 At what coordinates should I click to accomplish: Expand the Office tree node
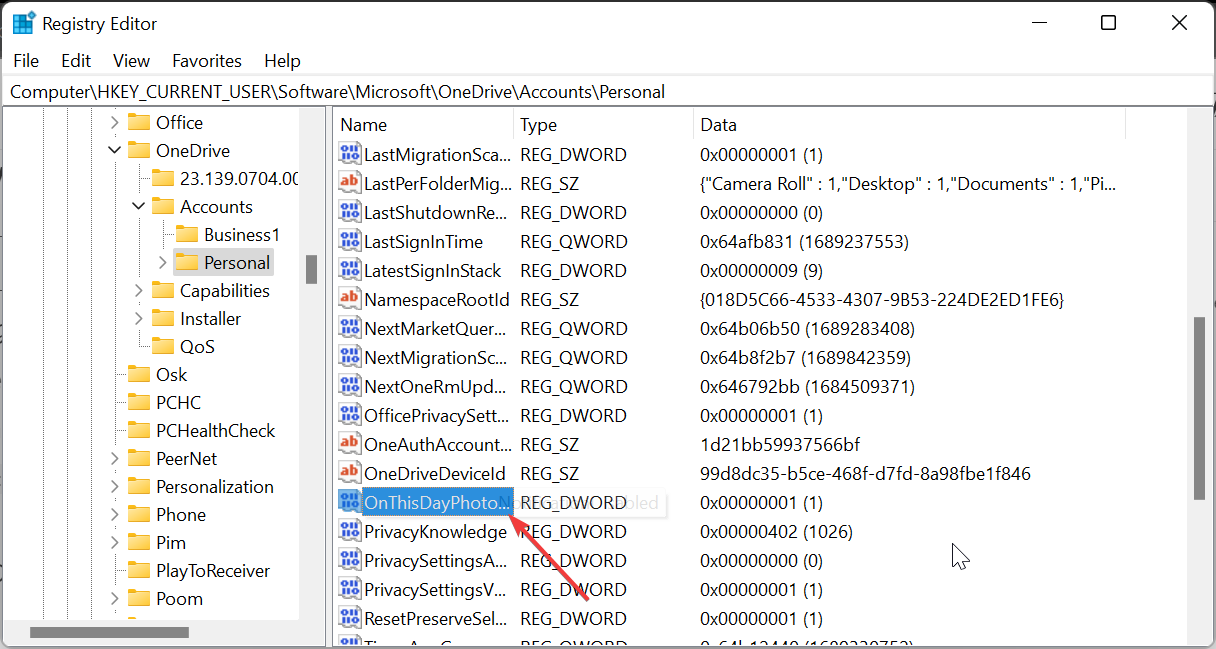114,123
